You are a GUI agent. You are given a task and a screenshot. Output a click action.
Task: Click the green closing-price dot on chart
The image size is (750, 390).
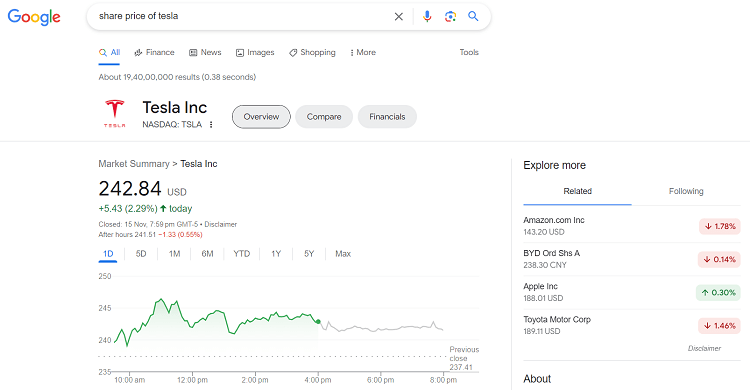pyautogui.click(x=318, y=322)
